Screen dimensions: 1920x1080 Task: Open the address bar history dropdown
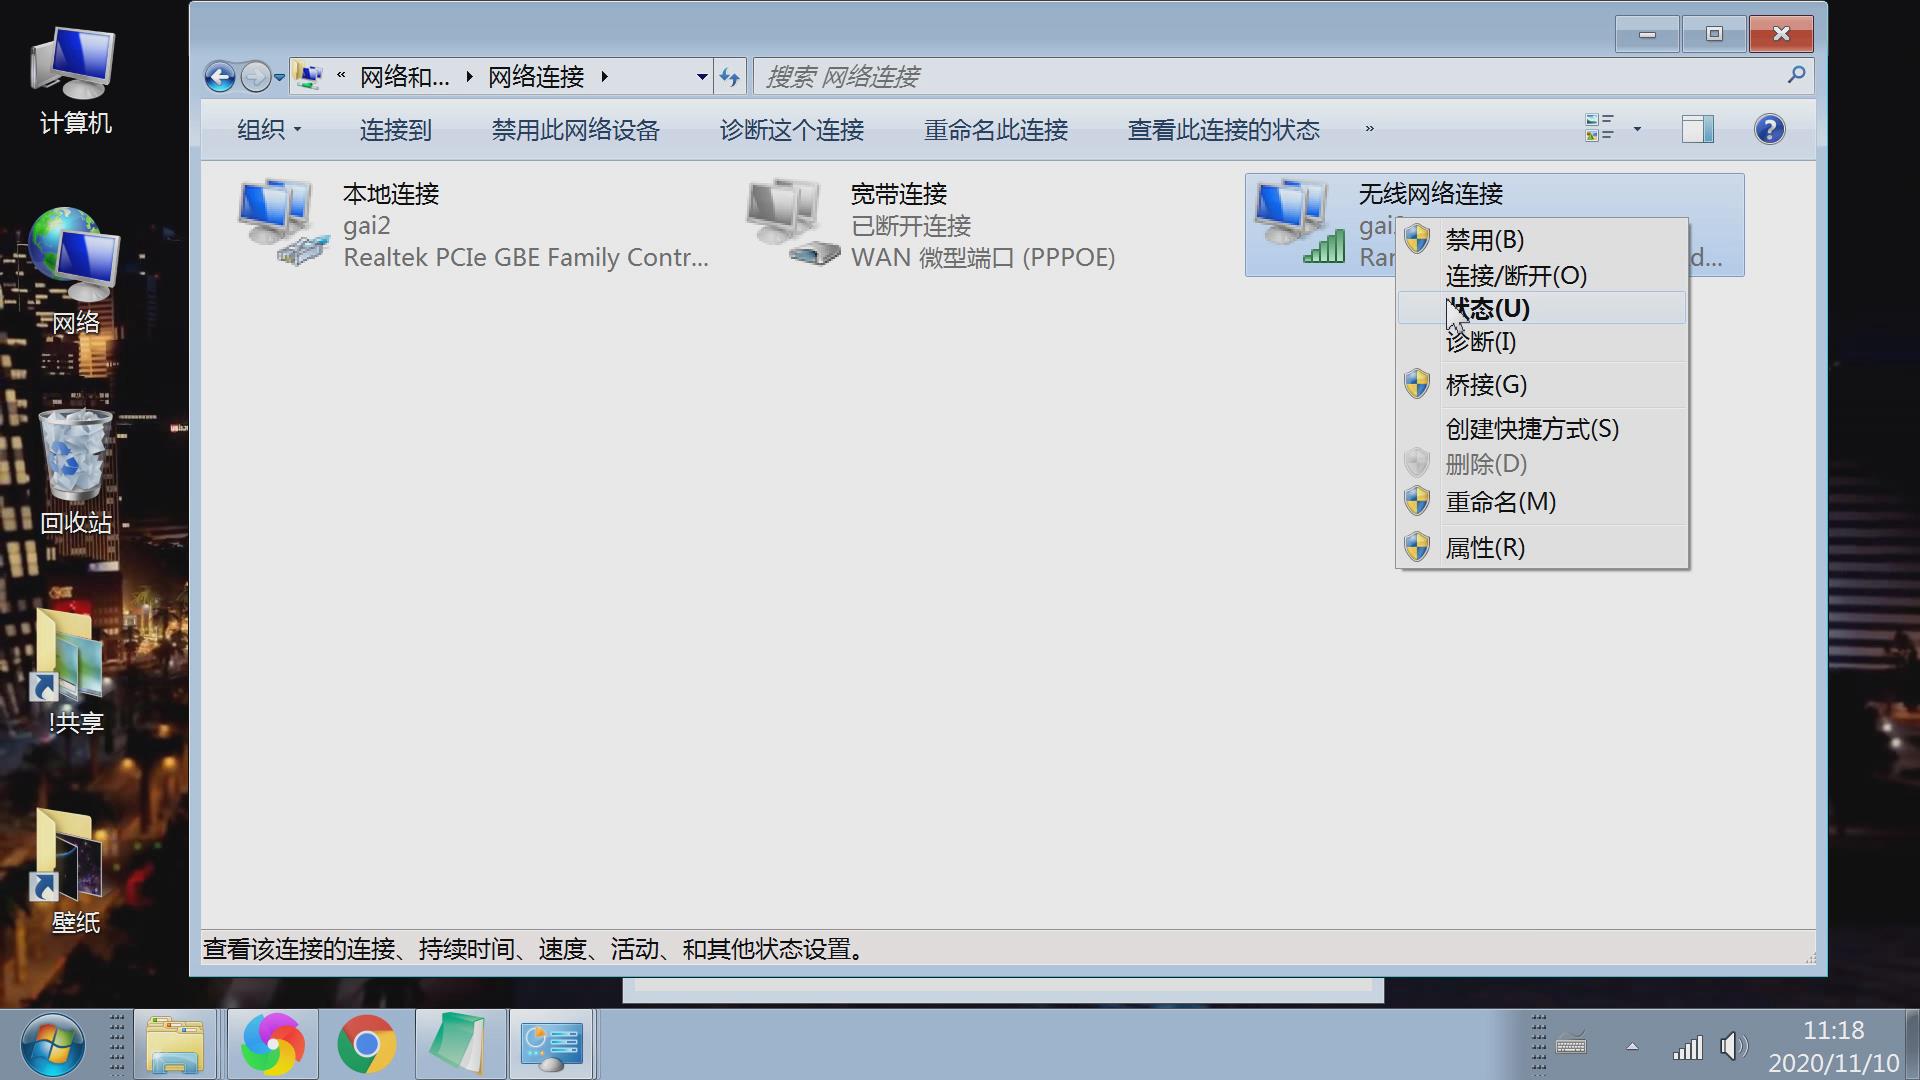[700, 76]
